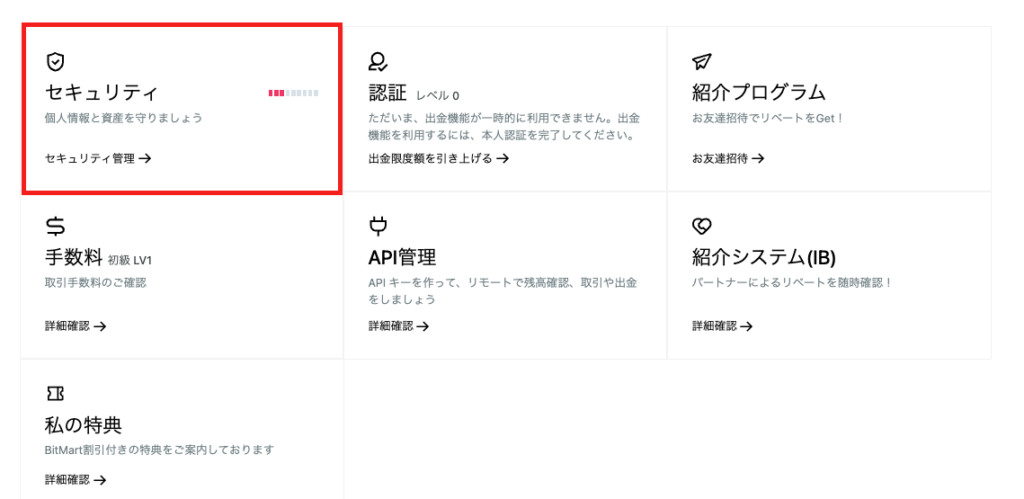This screenshot has width=1024, height=499.
Task: Click the ticket icon above 私の特典
Action: (56, 393)
